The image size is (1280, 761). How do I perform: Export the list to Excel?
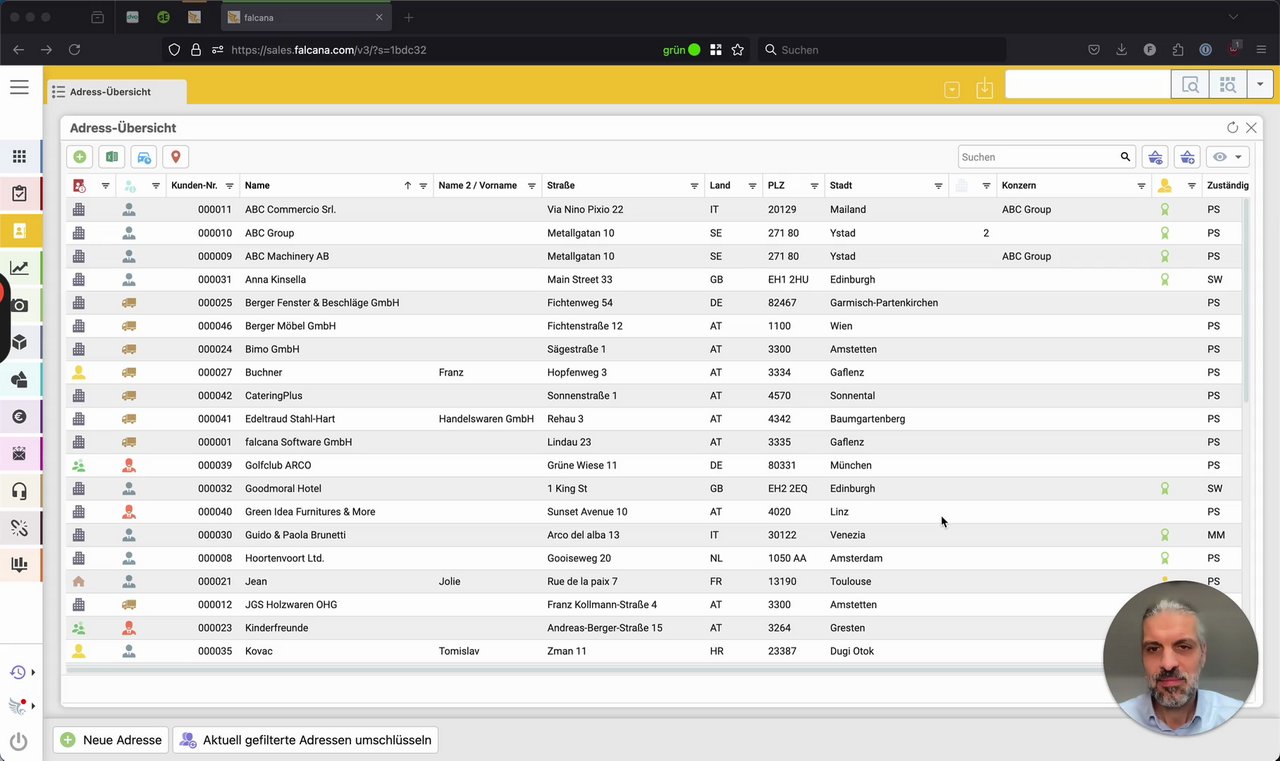pyautogui.click(x=112, y=157)
